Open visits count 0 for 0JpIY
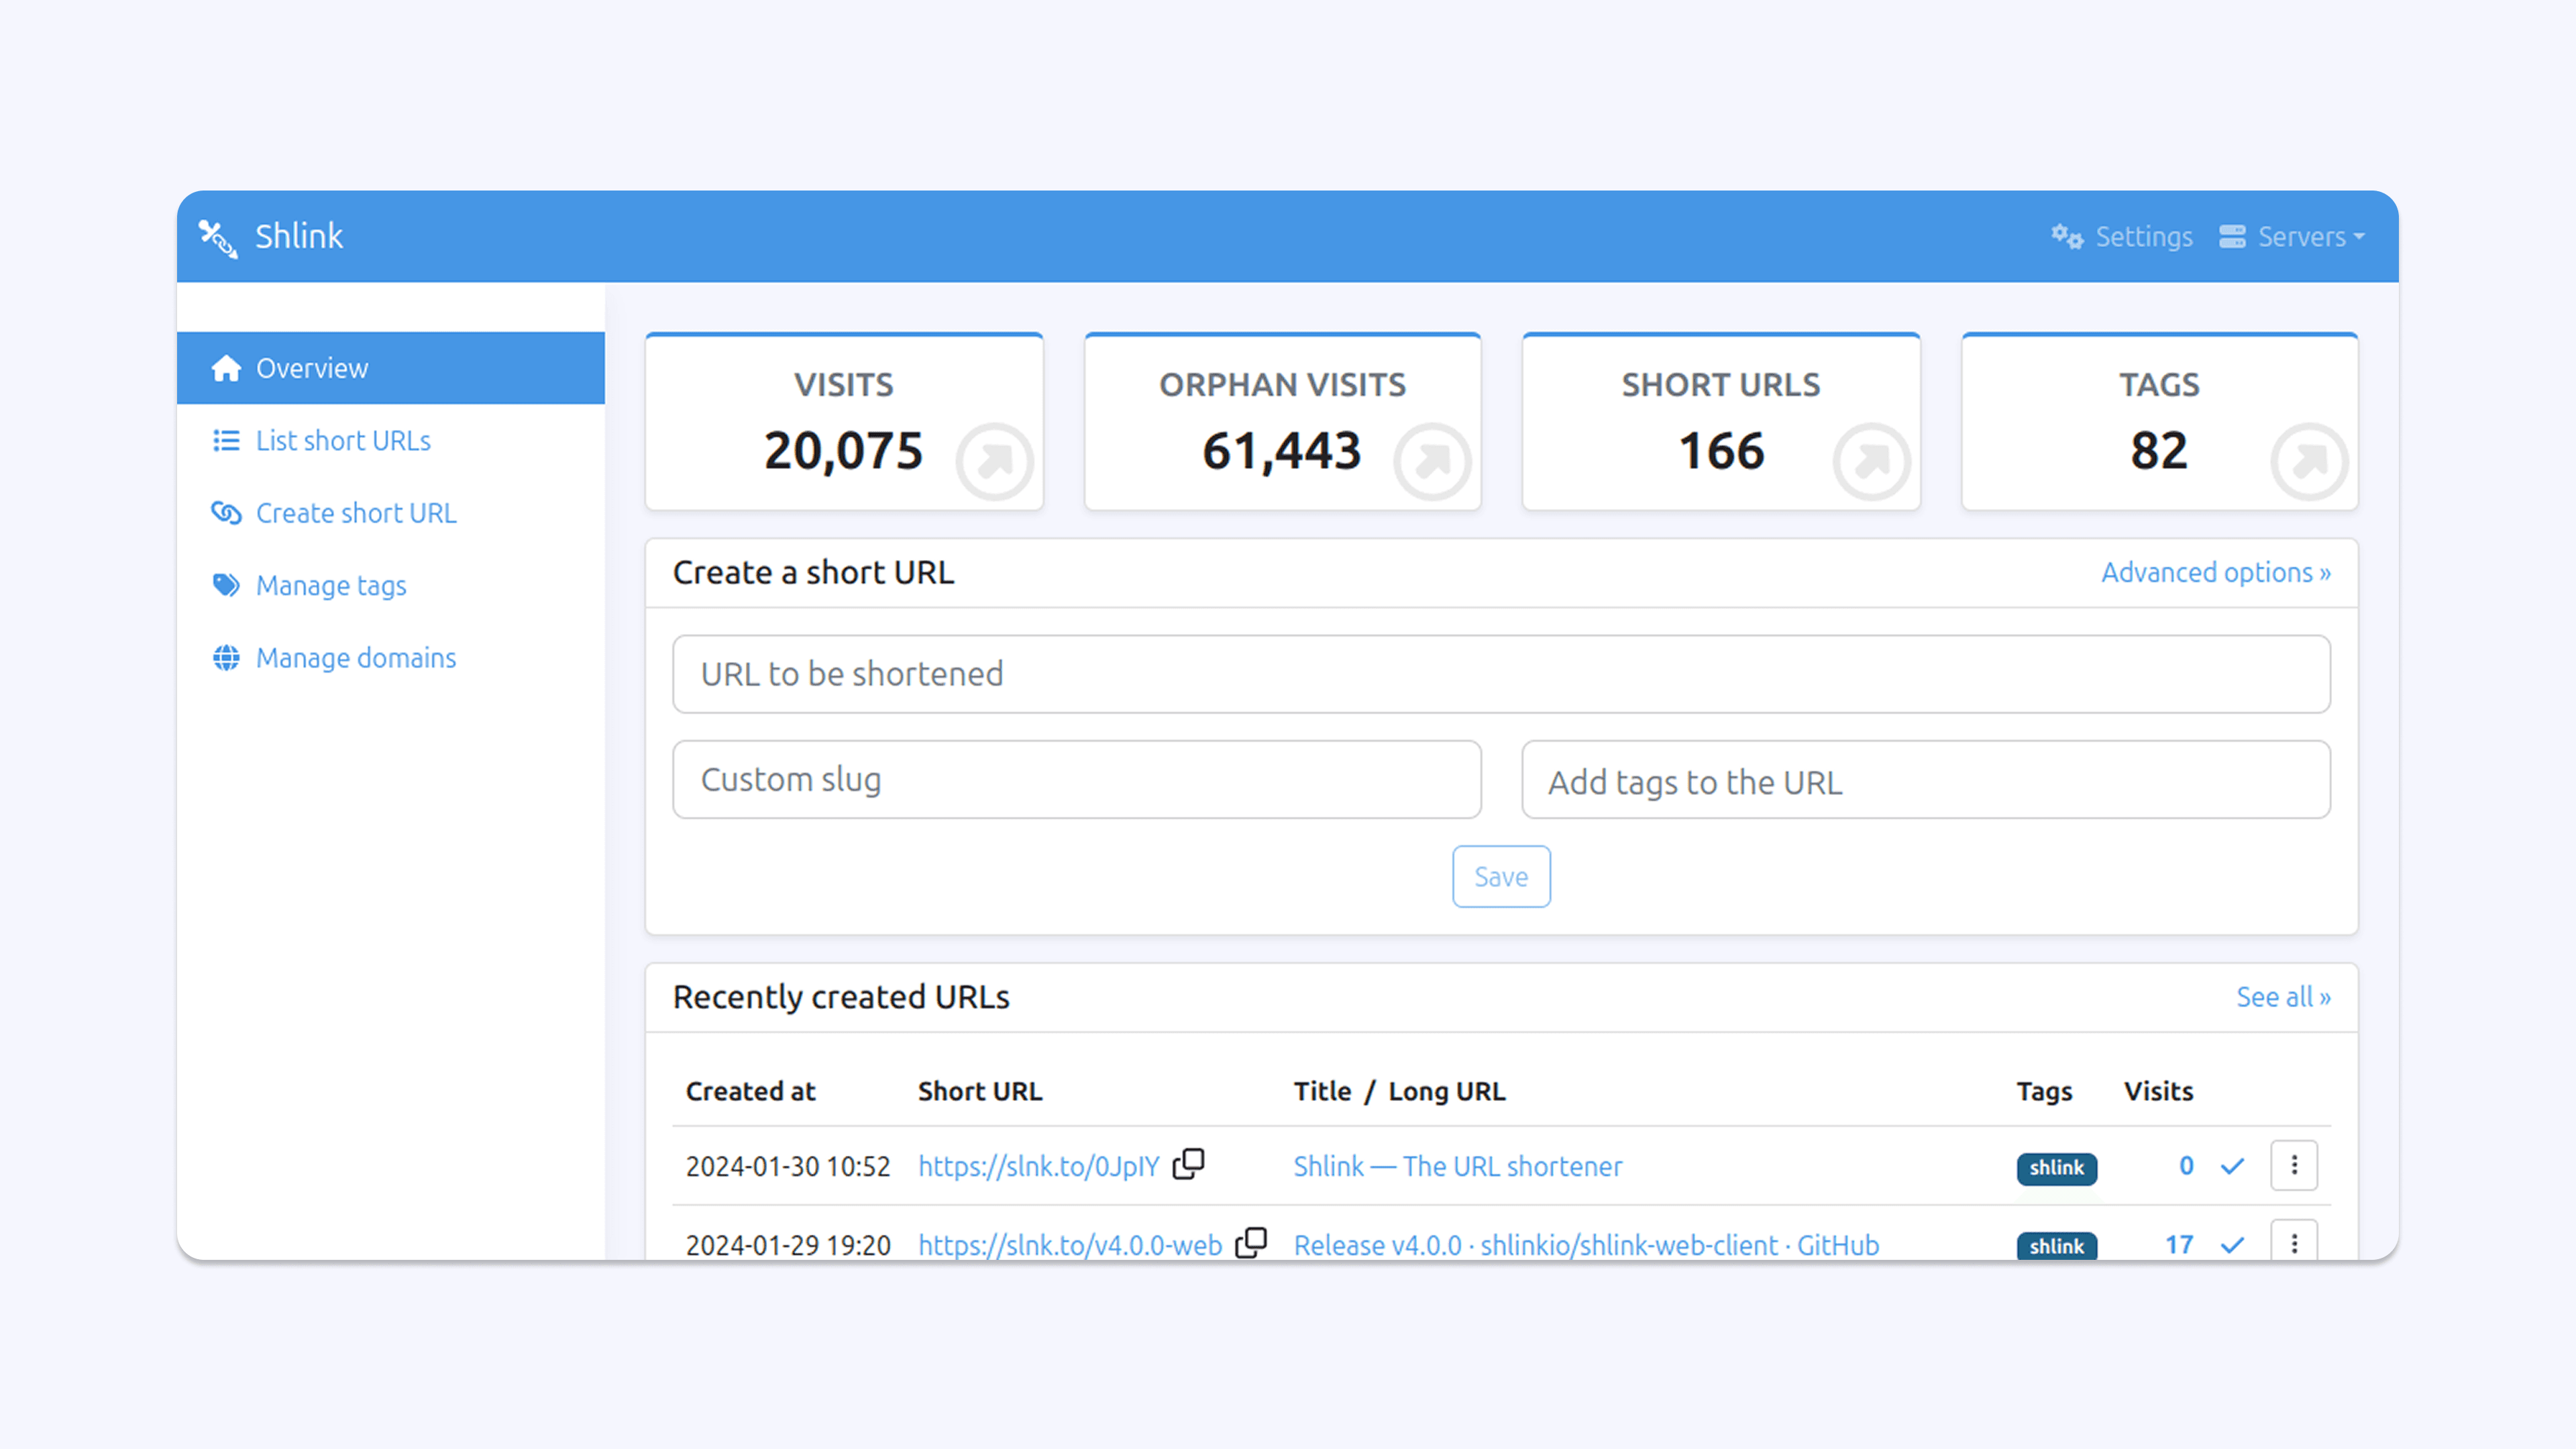The image size is (2576, 1449). 2186,1166
